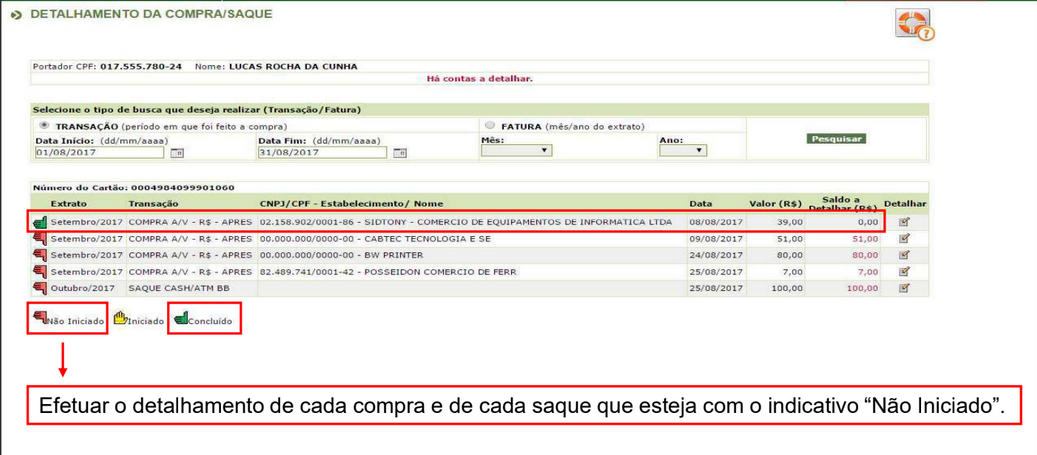
Task: Open the Mês dropdown
Action: 517,151
